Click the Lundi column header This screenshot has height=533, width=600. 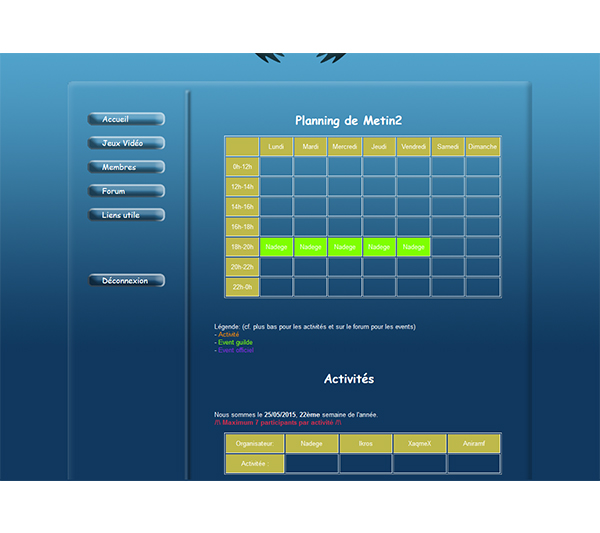tap(277, 147)
